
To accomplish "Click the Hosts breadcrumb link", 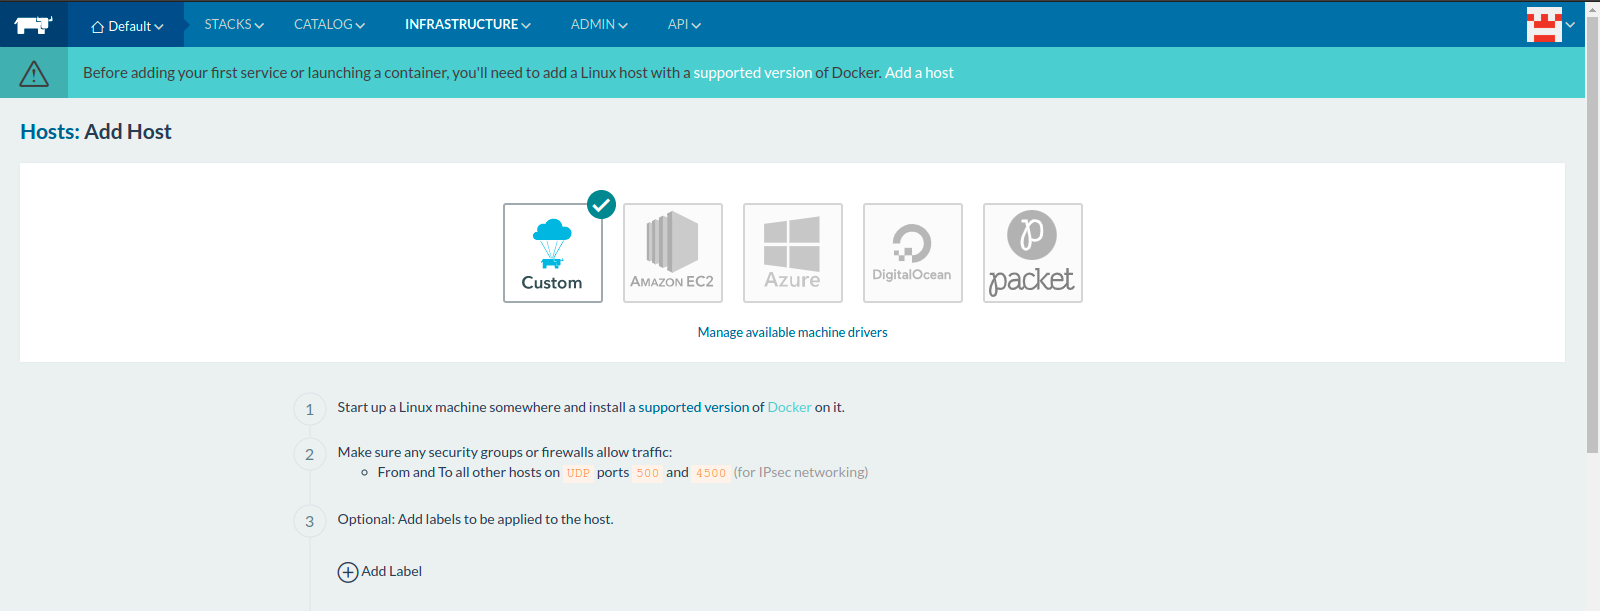I will 50,131.
